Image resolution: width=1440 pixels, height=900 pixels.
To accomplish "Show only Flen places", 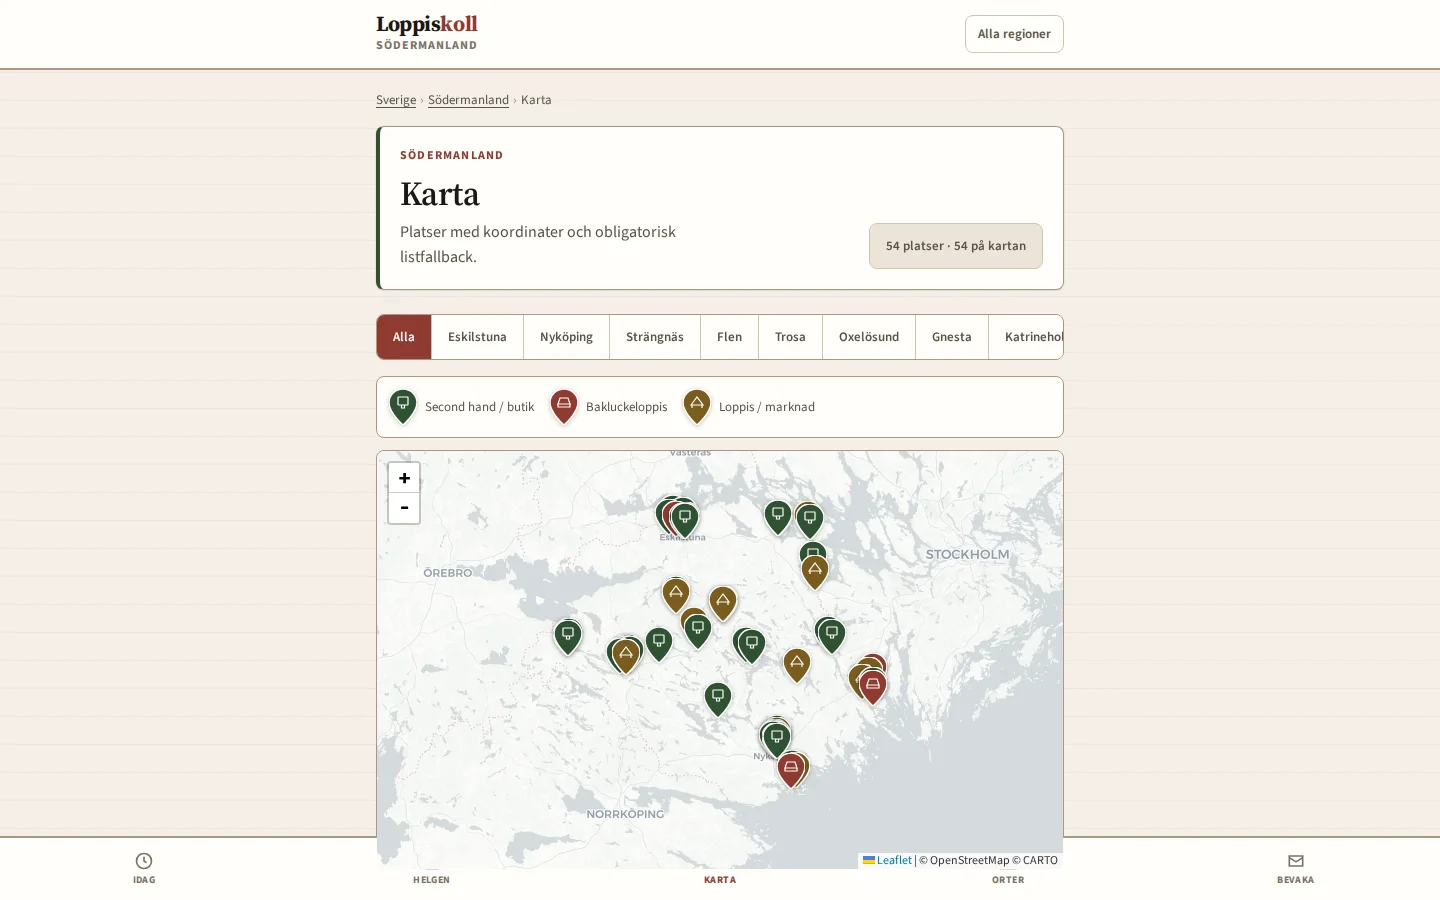I will [x=730, y=337].
